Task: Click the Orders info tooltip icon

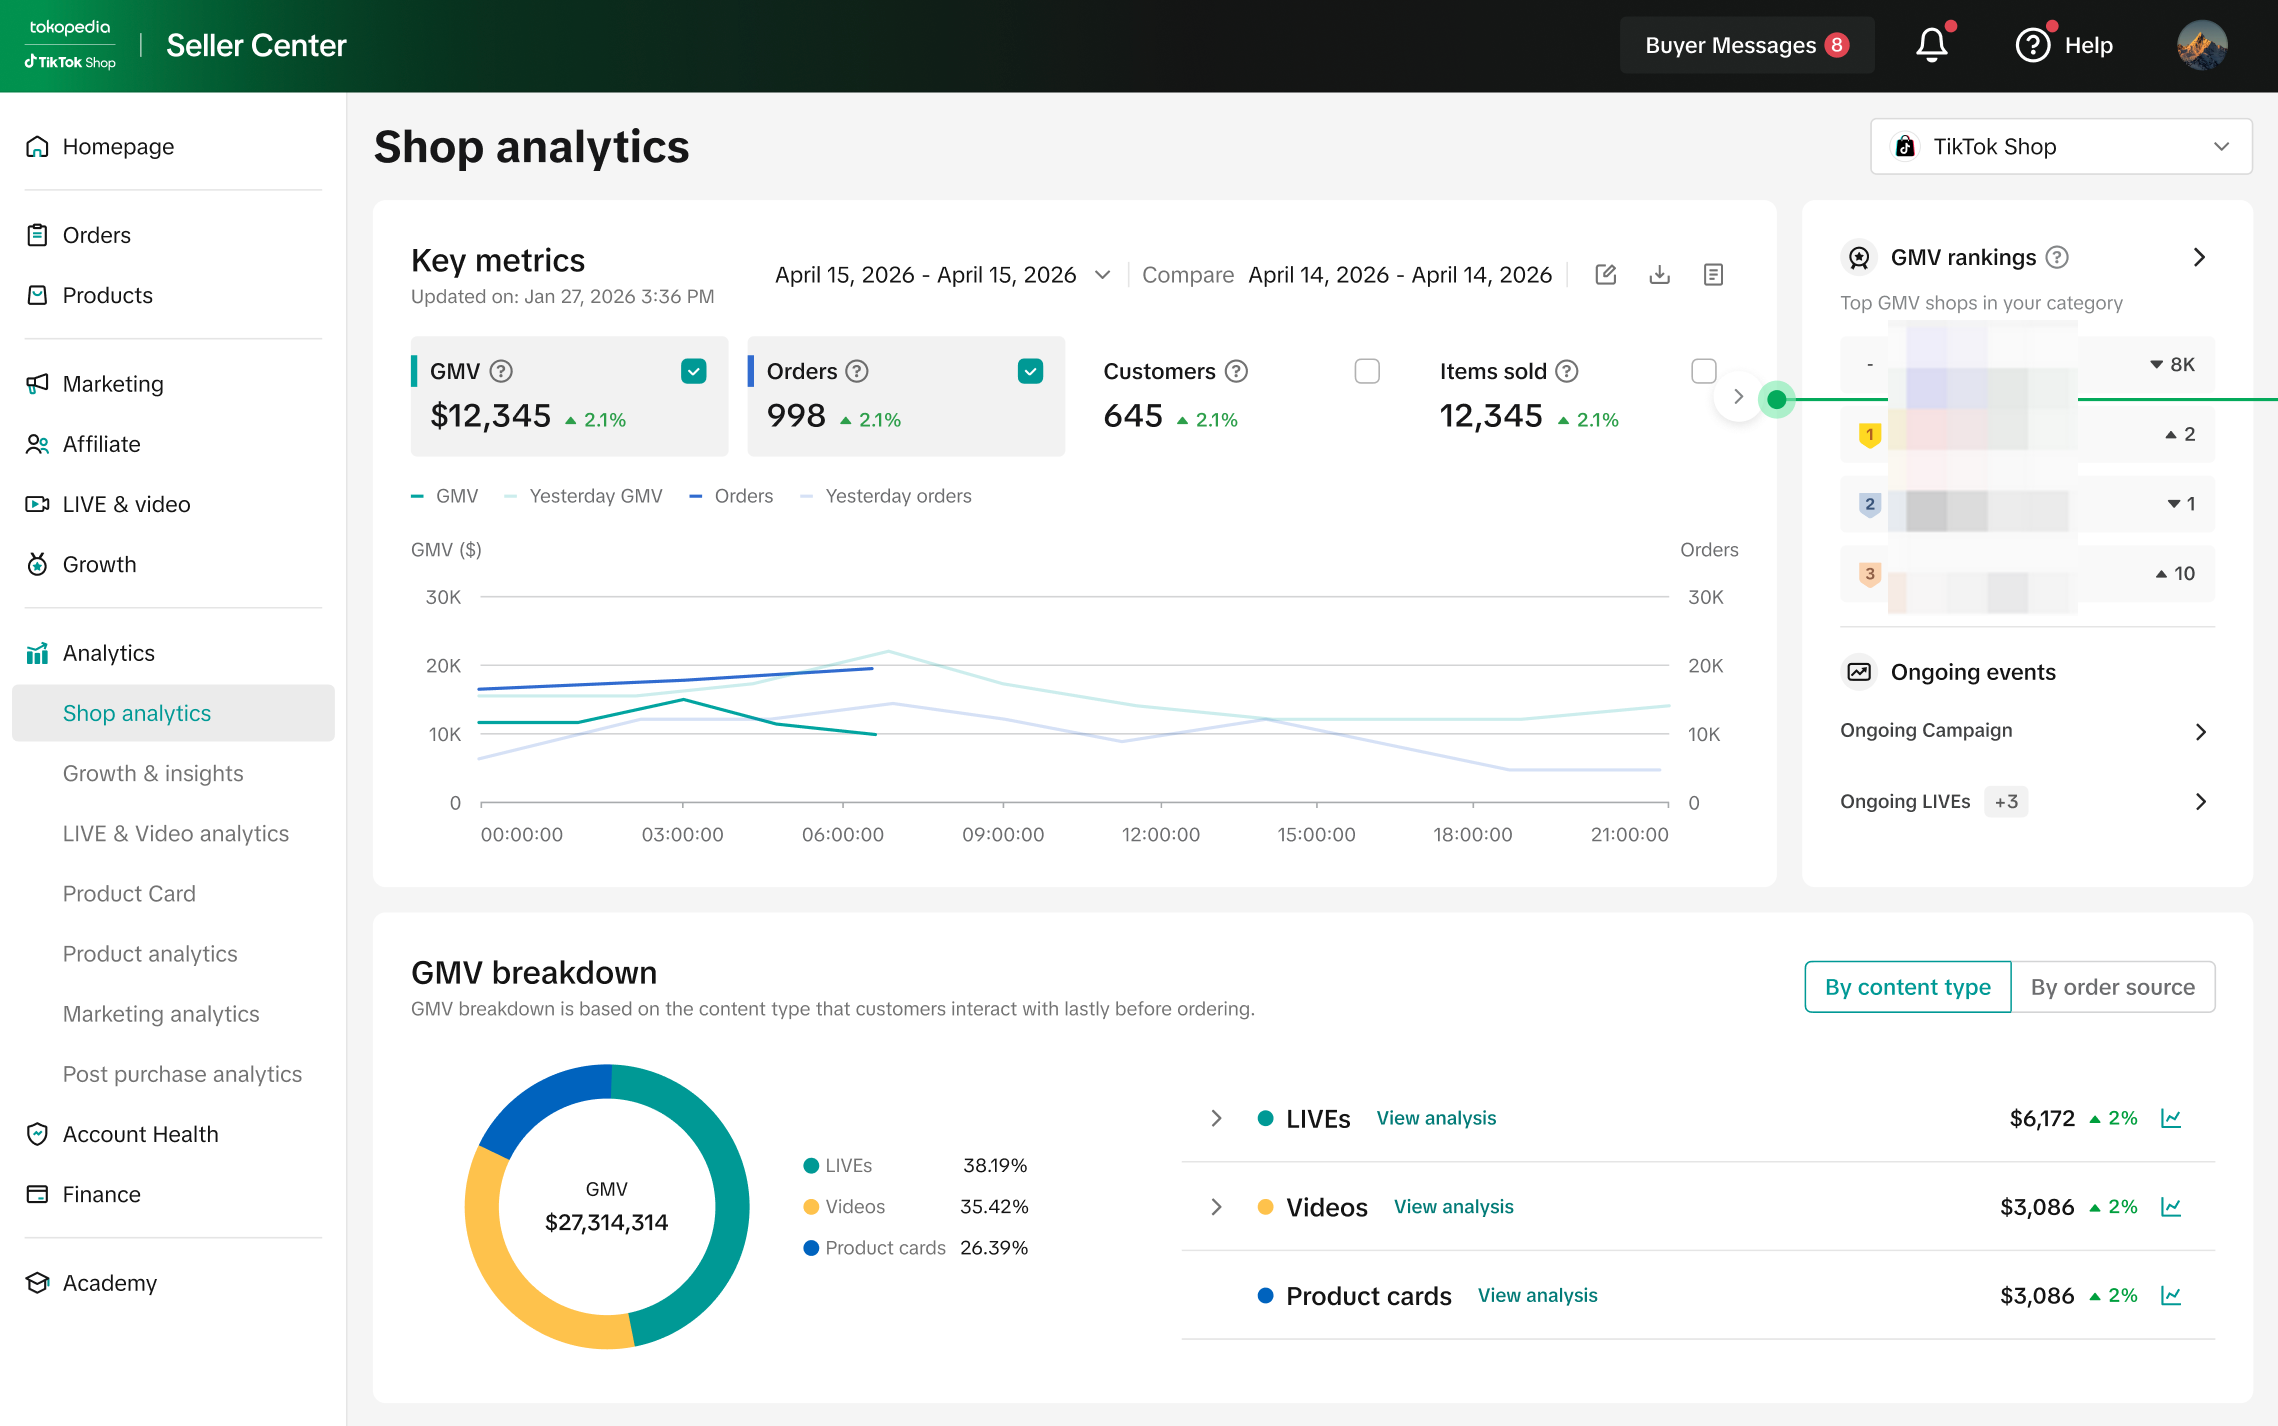Action: coord(857,371)
